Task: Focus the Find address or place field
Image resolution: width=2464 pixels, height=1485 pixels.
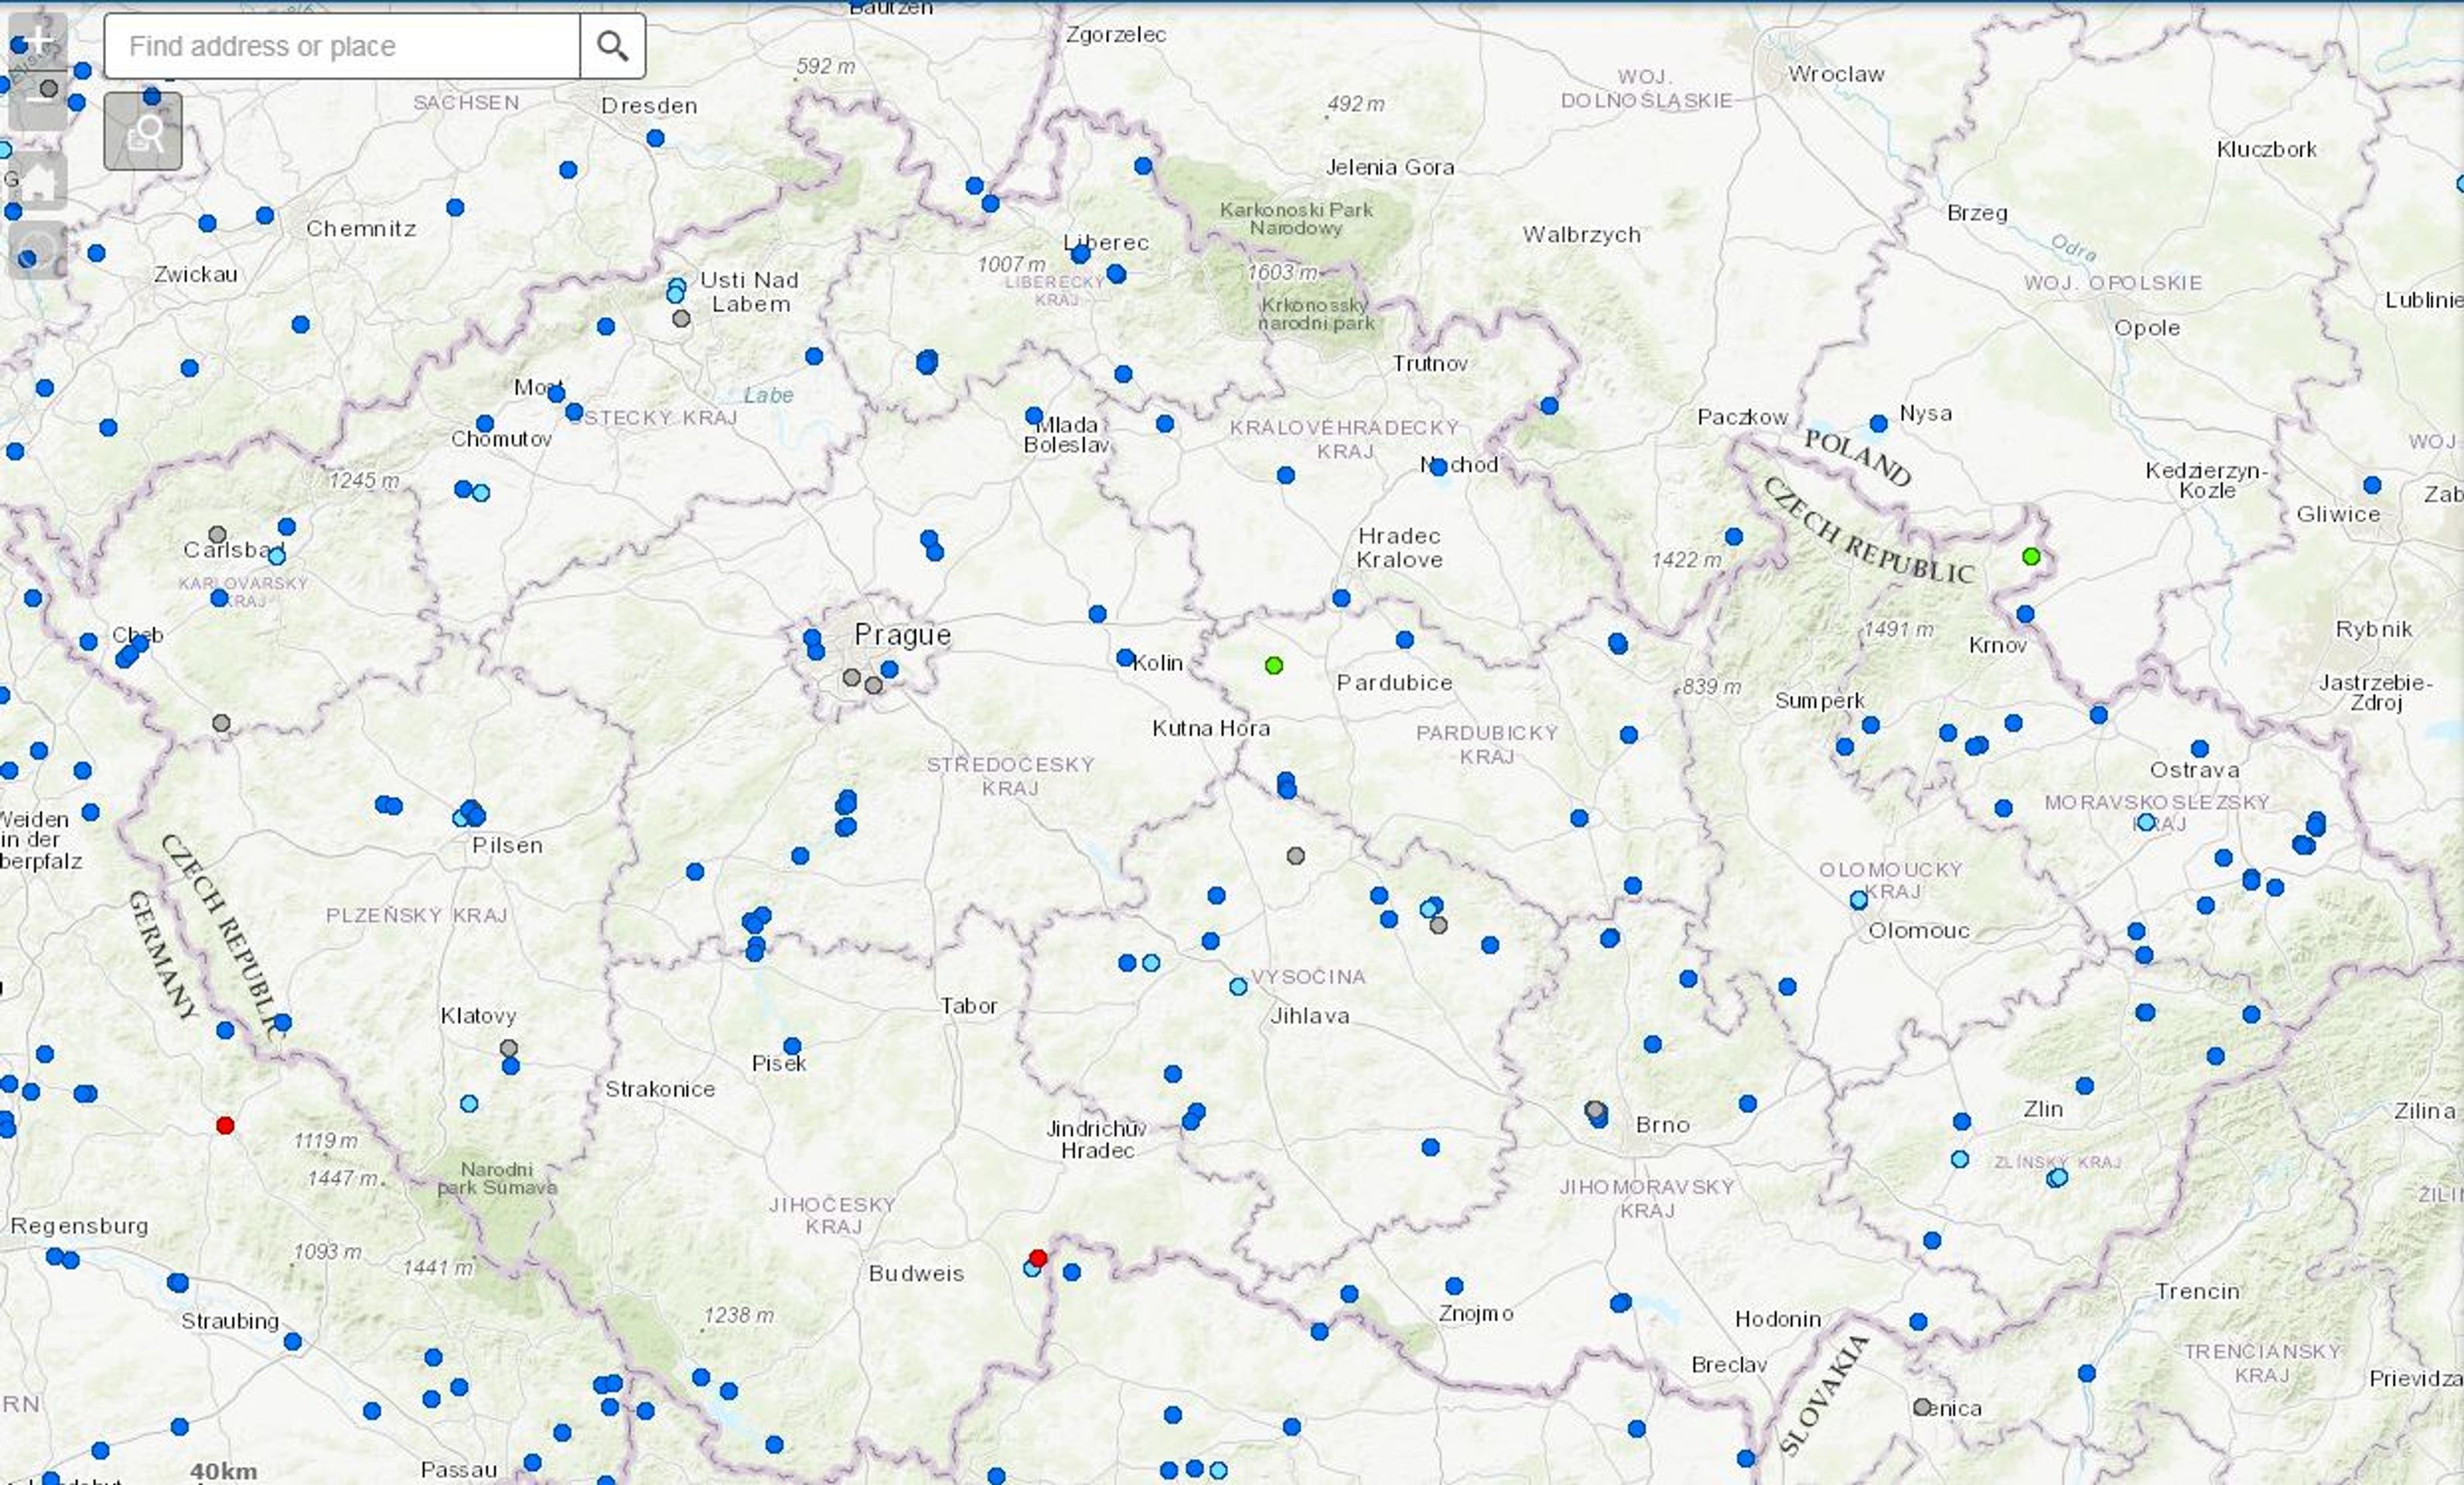Action: pyautogui.click(x=342, y=46)
